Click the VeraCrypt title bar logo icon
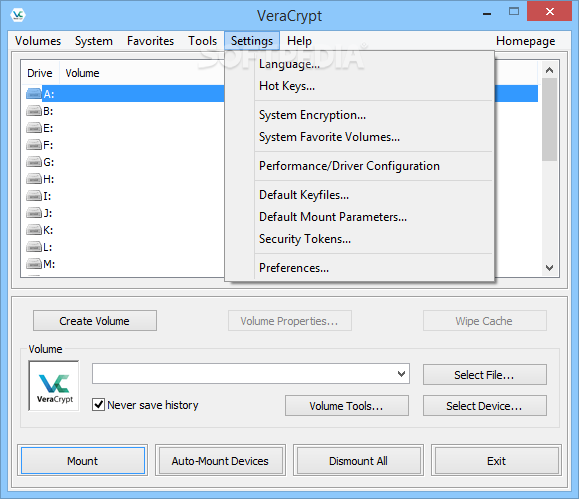The height and width of the screenshot is (499, 579). (18, 15)
